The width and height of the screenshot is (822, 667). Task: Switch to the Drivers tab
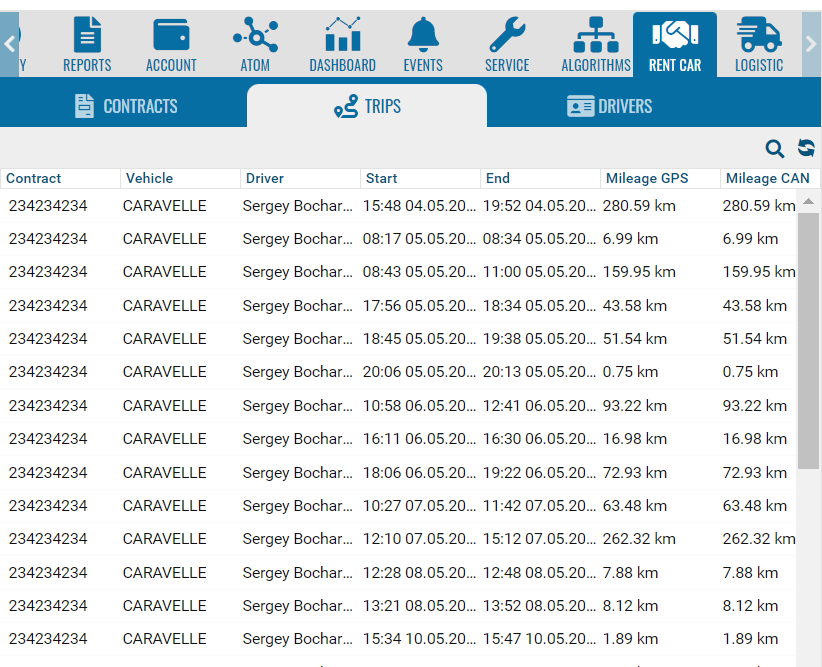click(609, 106)
